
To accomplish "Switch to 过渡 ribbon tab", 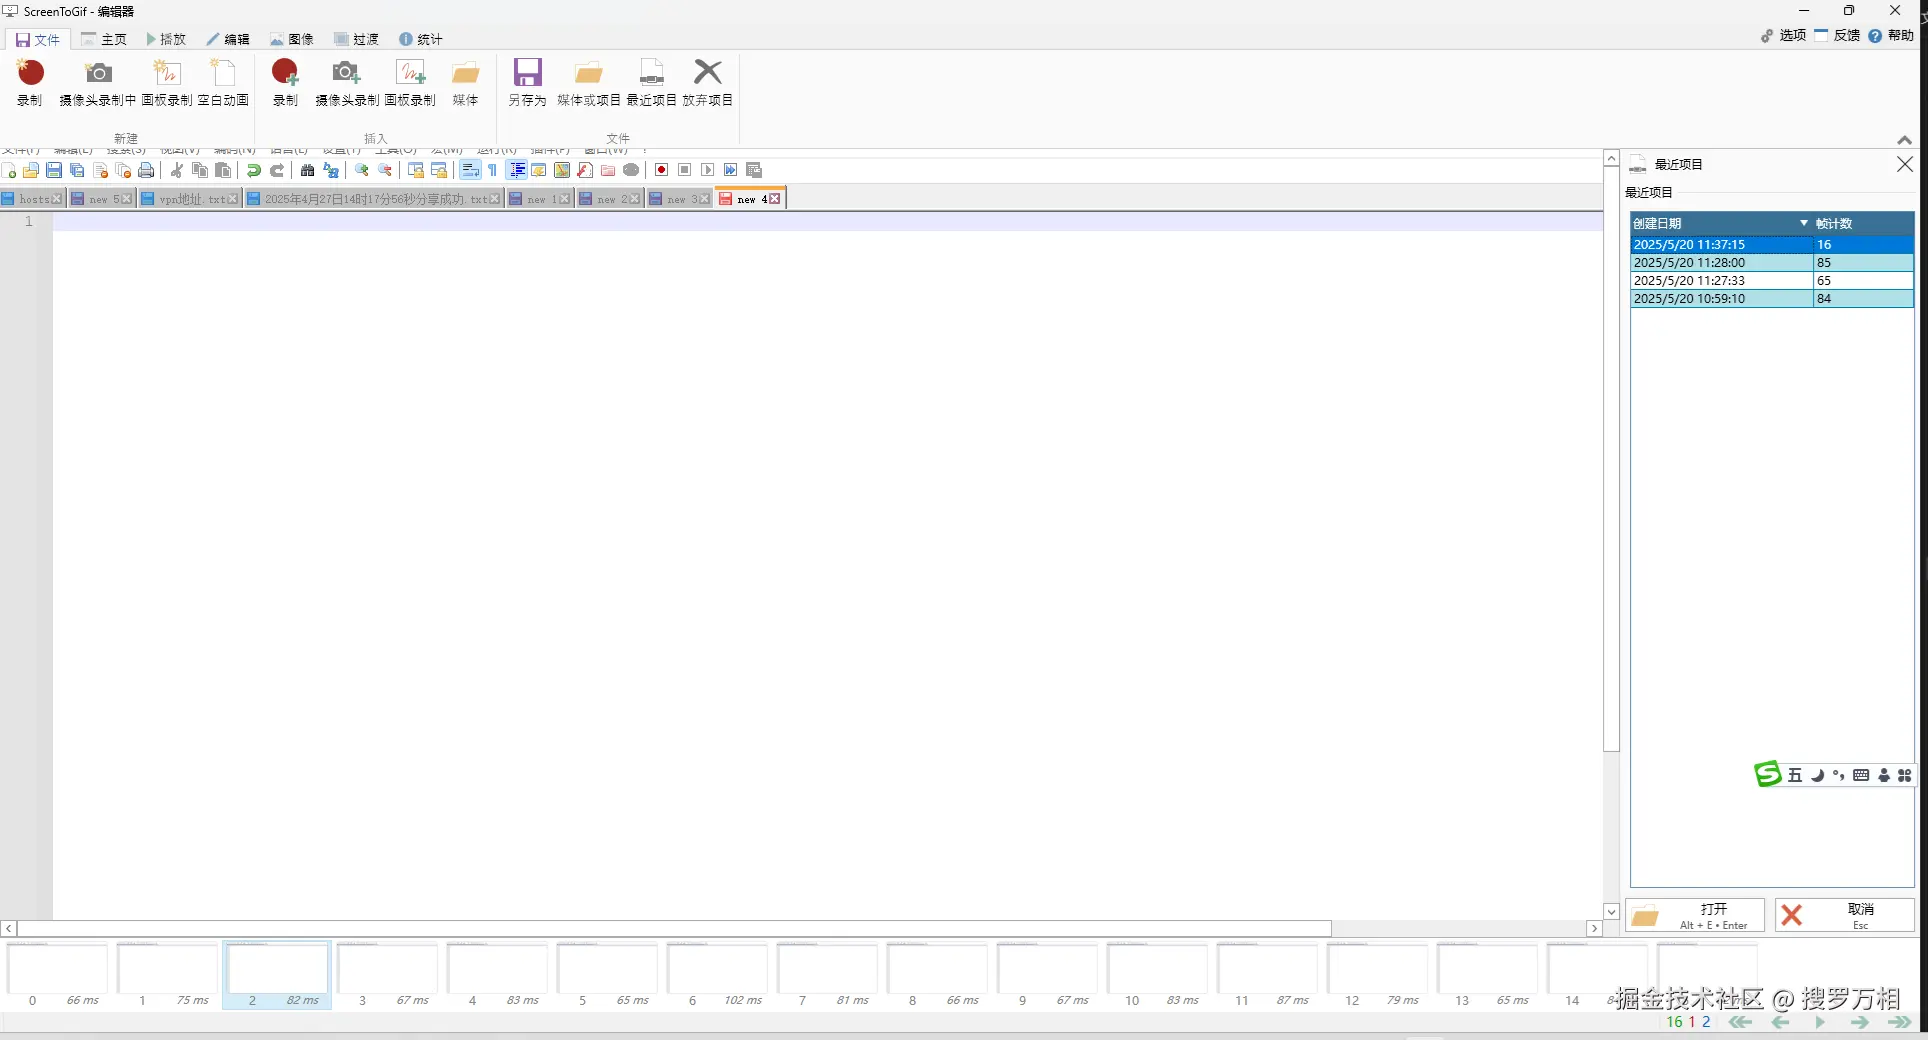I will (x=357, y=39).
